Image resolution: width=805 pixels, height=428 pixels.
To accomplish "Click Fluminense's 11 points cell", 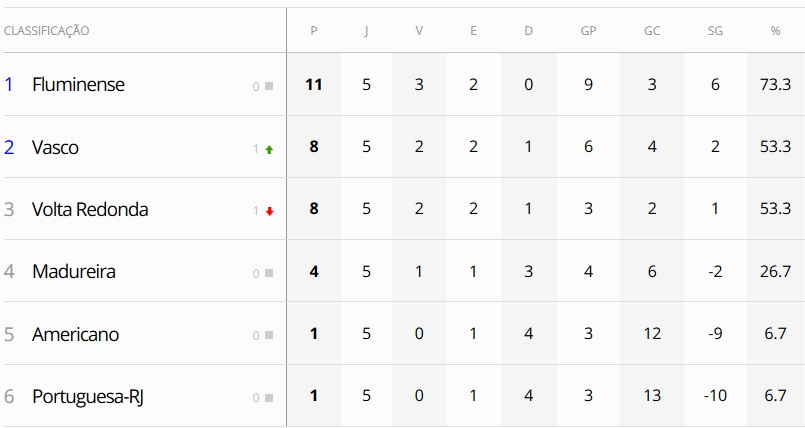I will click(x=314, y=85).
